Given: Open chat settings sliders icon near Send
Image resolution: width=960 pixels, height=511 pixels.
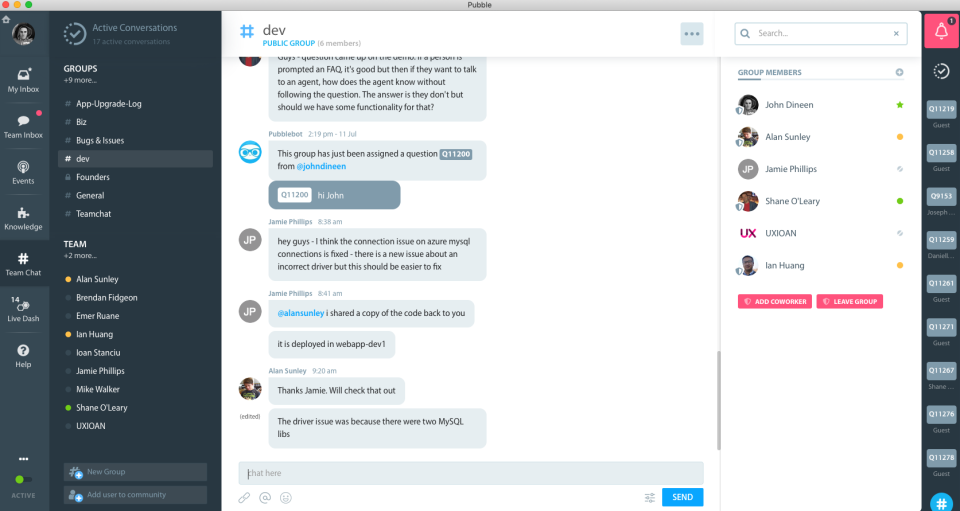Looking at the screenshot, I should [x=650, y=498].
